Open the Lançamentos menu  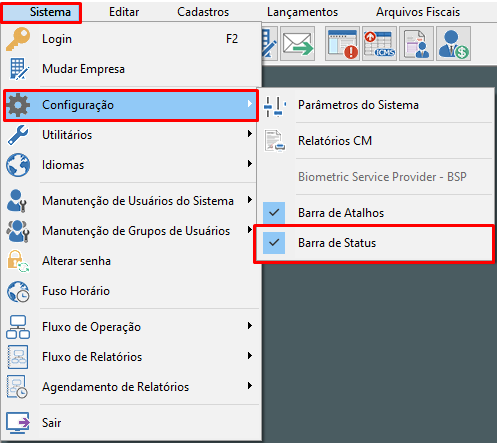(x=302, y=12)
